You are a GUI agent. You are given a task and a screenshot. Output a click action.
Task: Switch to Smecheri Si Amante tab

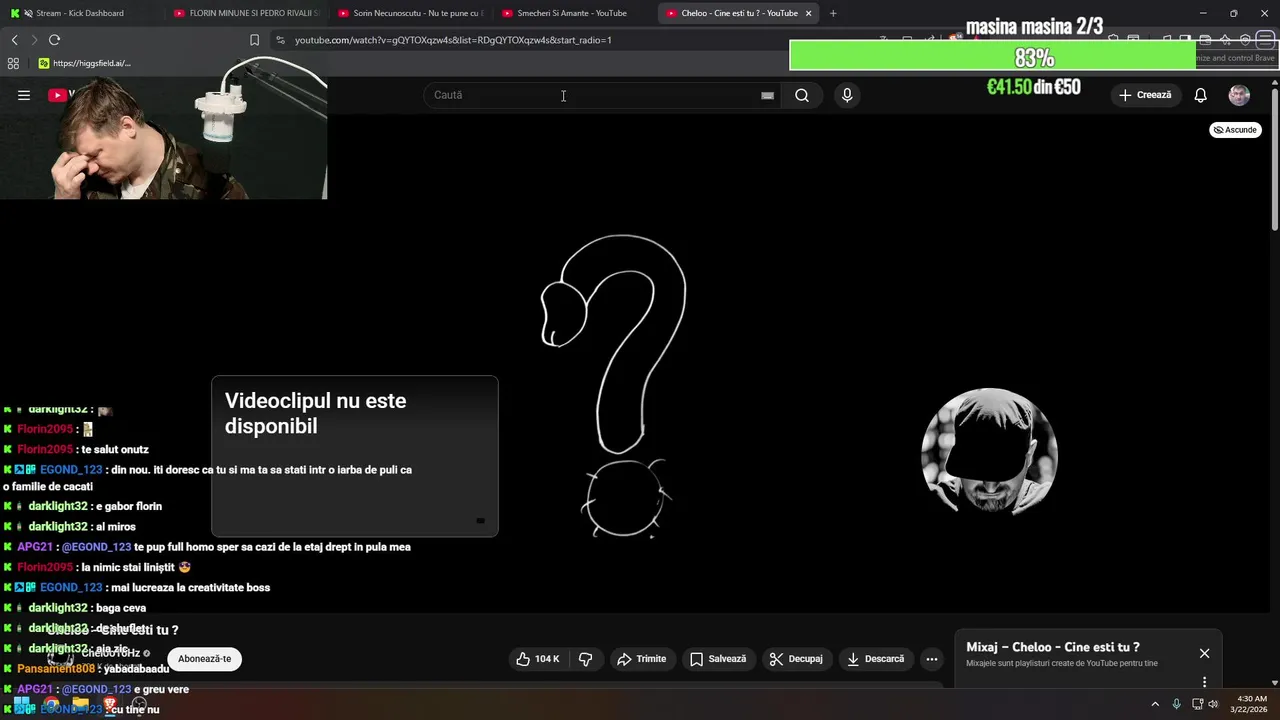click(573, 13)
